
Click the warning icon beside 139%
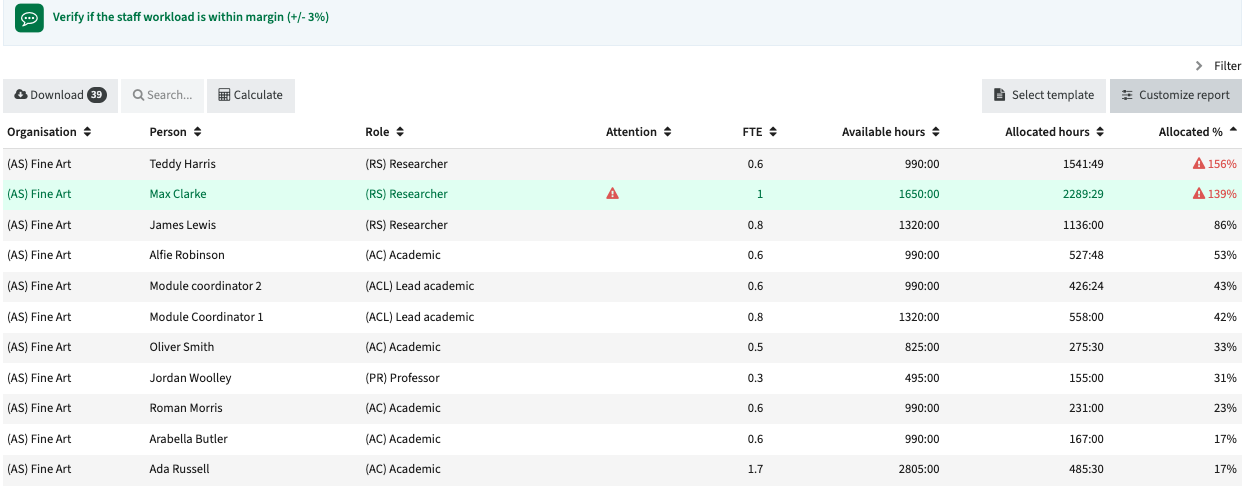click(x=1199, y=194)
